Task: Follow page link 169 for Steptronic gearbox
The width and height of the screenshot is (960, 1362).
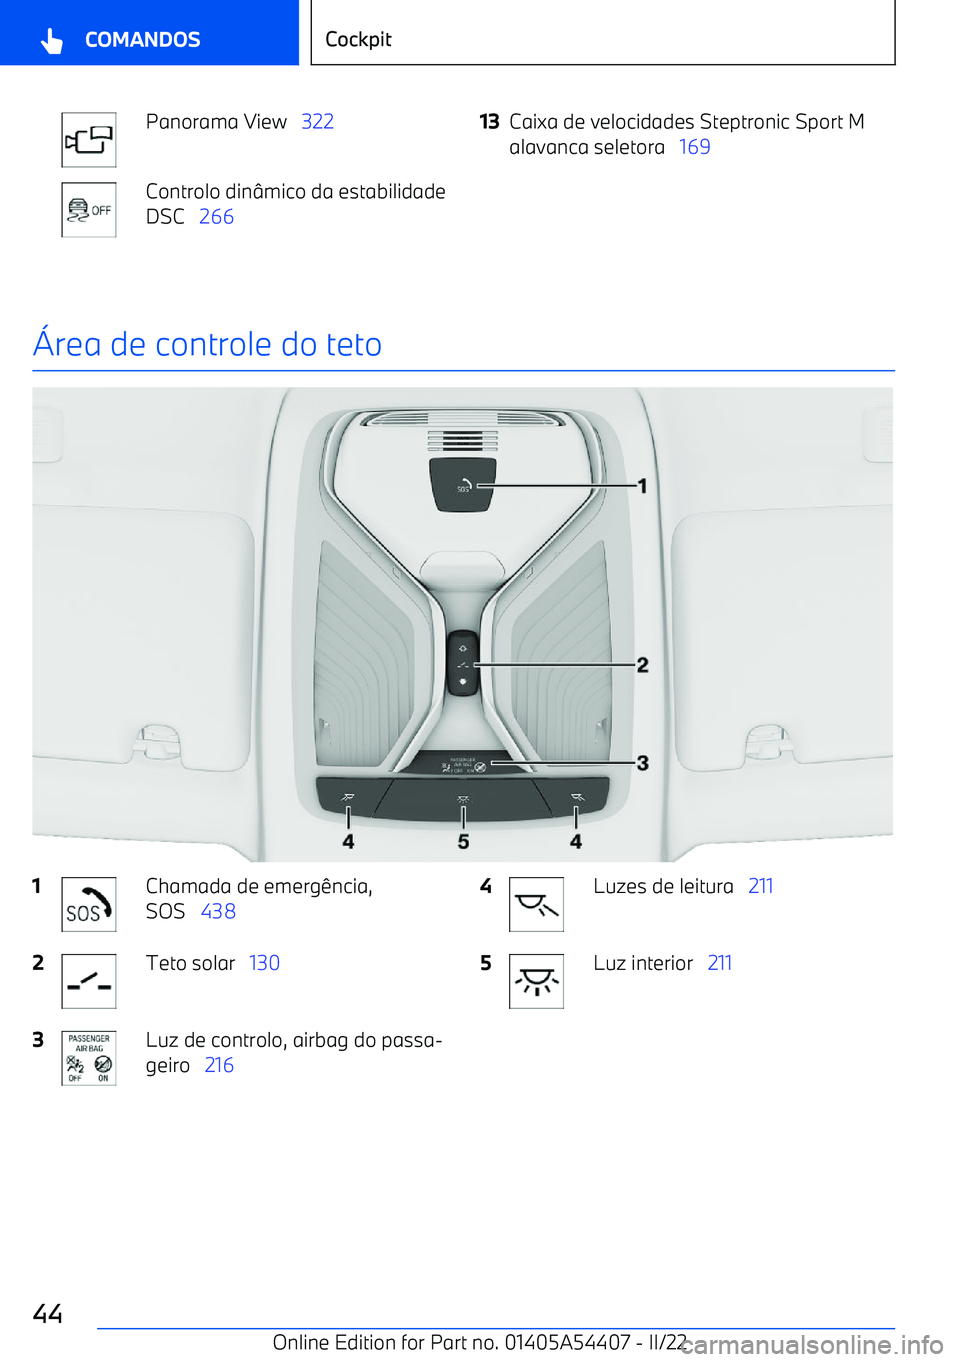Action: [694, 147]
